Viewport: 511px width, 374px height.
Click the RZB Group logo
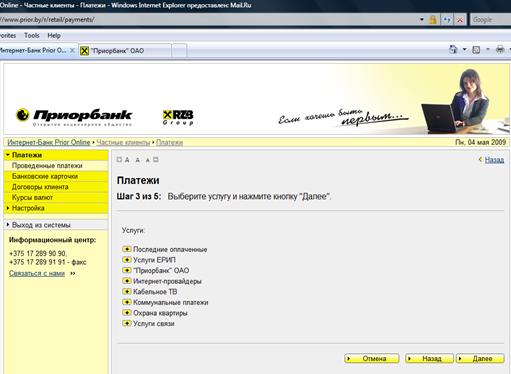[178, 117]
